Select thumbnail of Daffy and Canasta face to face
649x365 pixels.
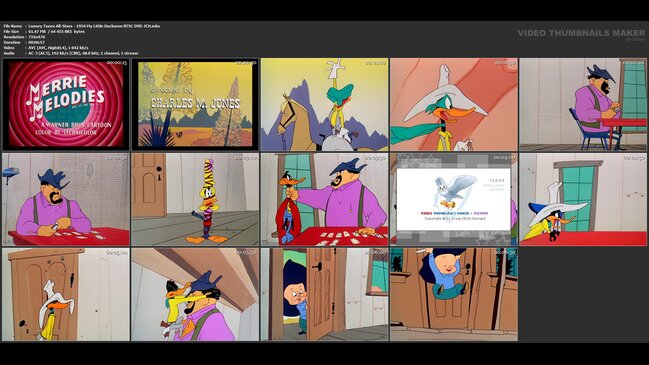tap(195, 295)
